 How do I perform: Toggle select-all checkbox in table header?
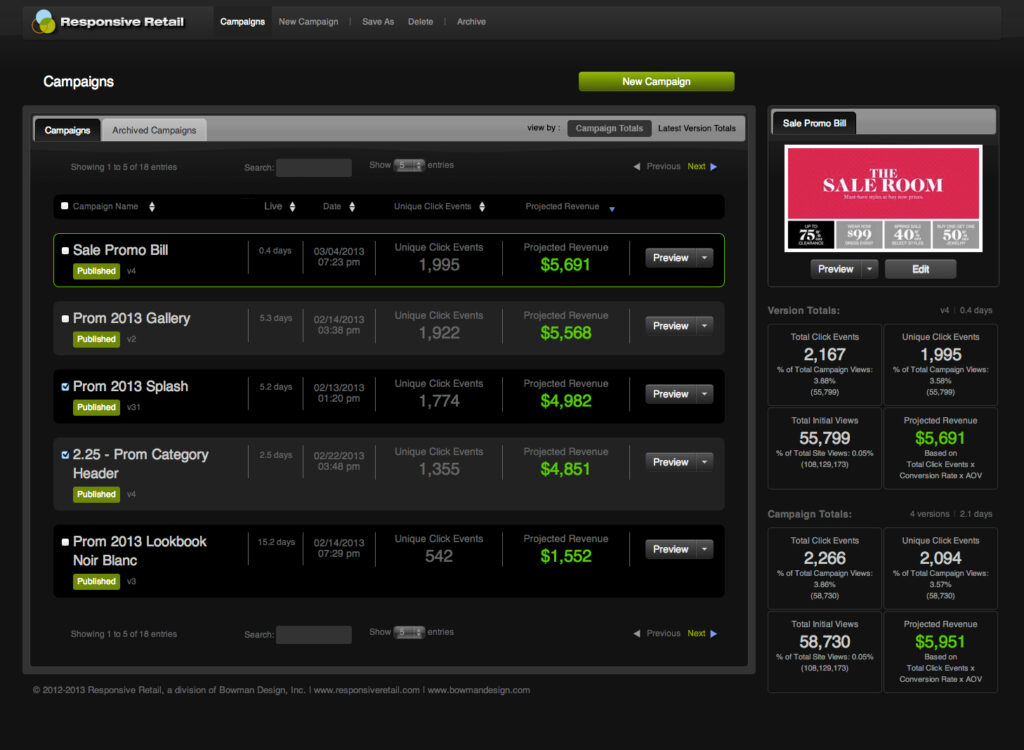pyautogui.click(x=65, y=206)
